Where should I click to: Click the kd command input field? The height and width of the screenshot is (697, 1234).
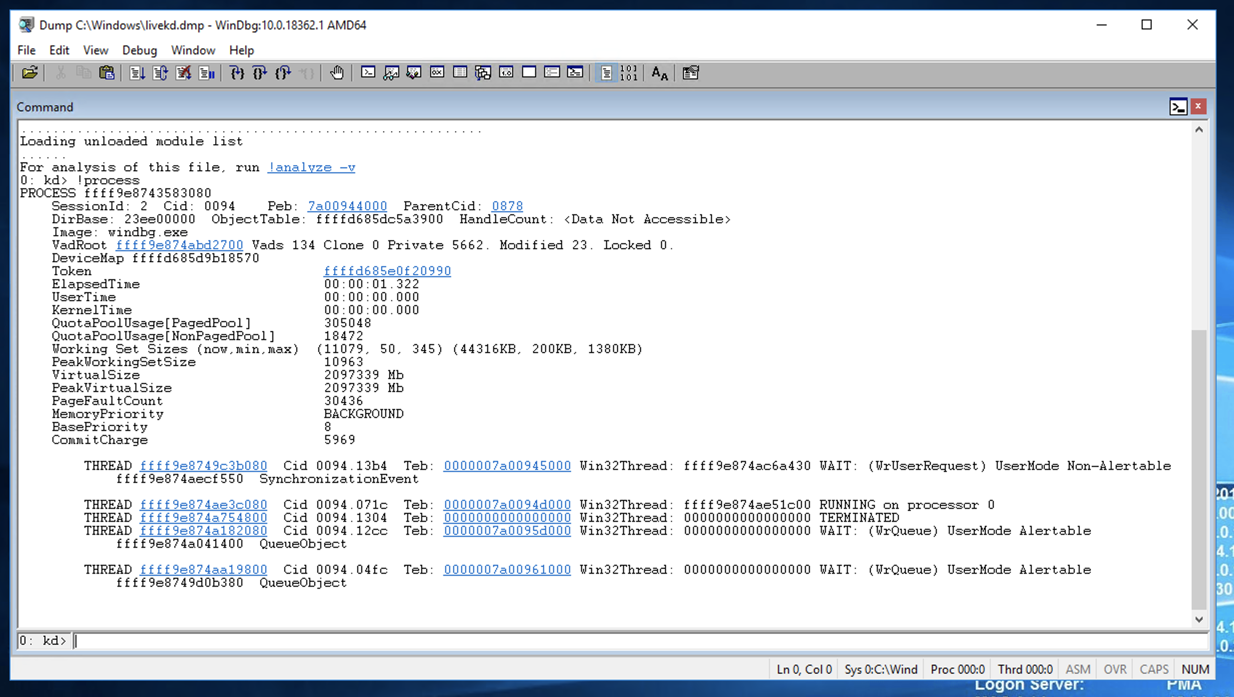pyautogui.click(x=640, y=641)
